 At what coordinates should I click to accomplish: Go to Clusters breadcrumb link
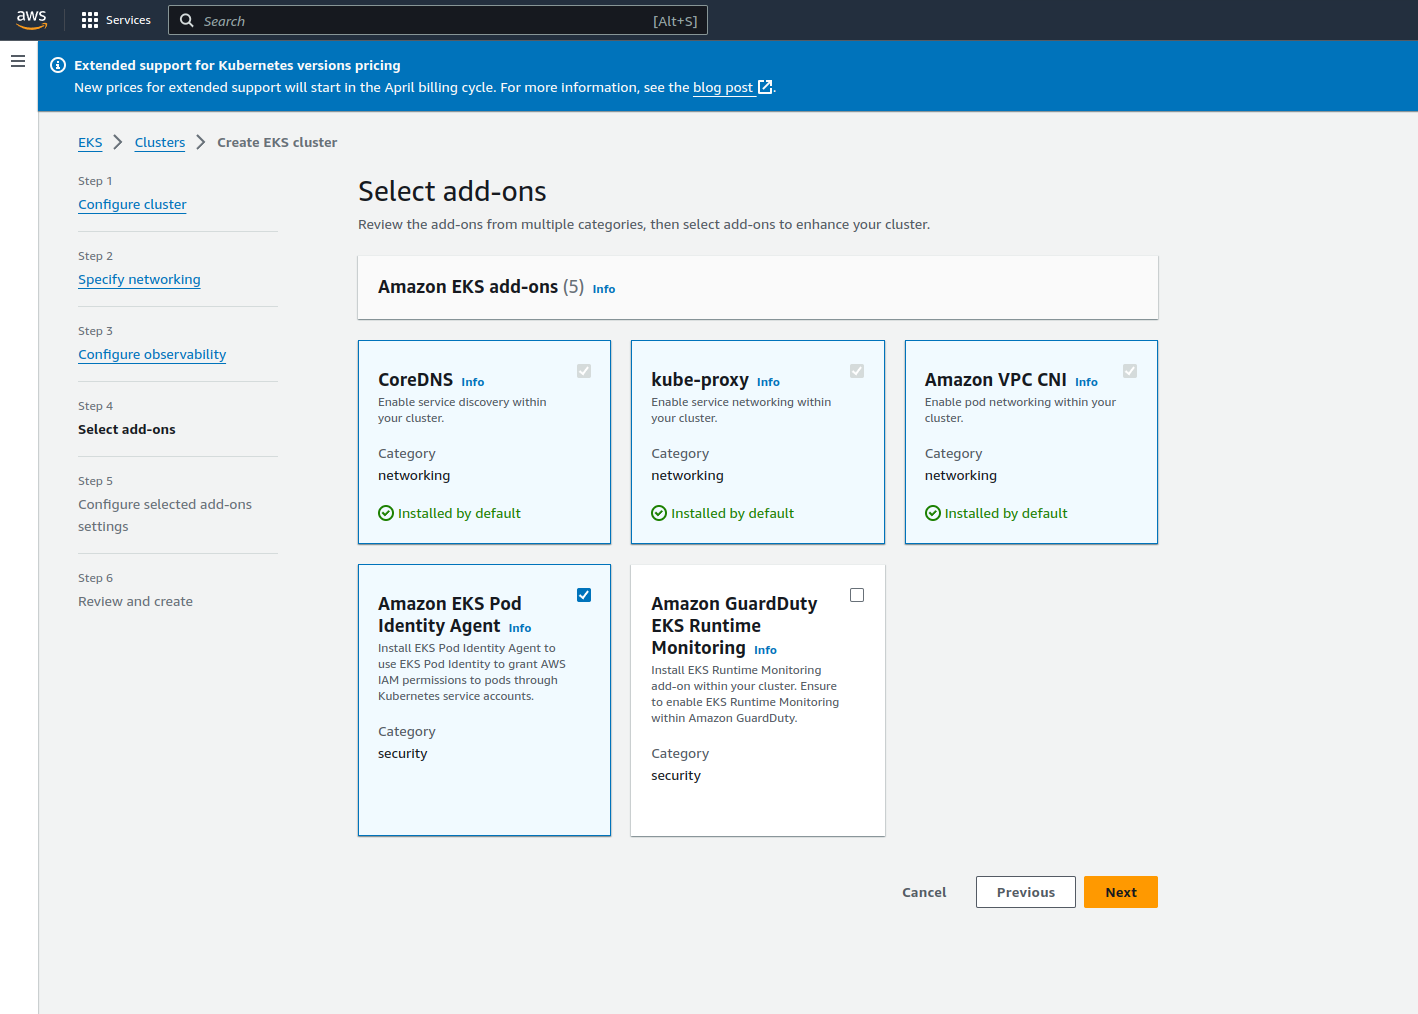click(x=160, y=142)
